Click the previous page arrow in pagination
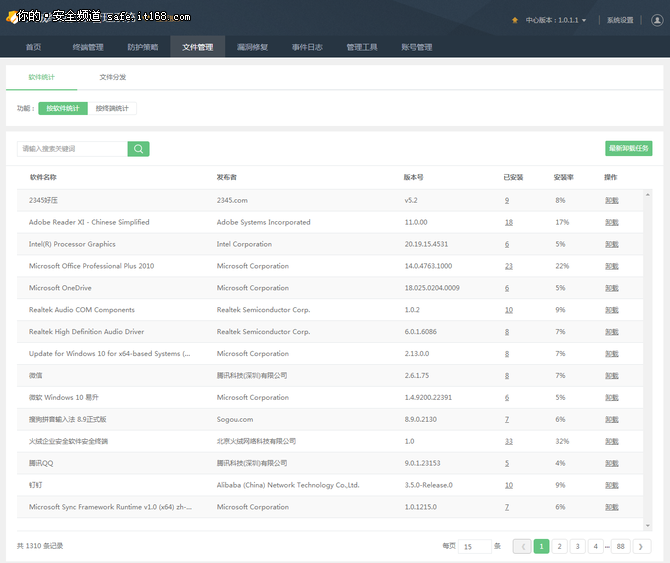The image size is (670, 563). point(522,546)
